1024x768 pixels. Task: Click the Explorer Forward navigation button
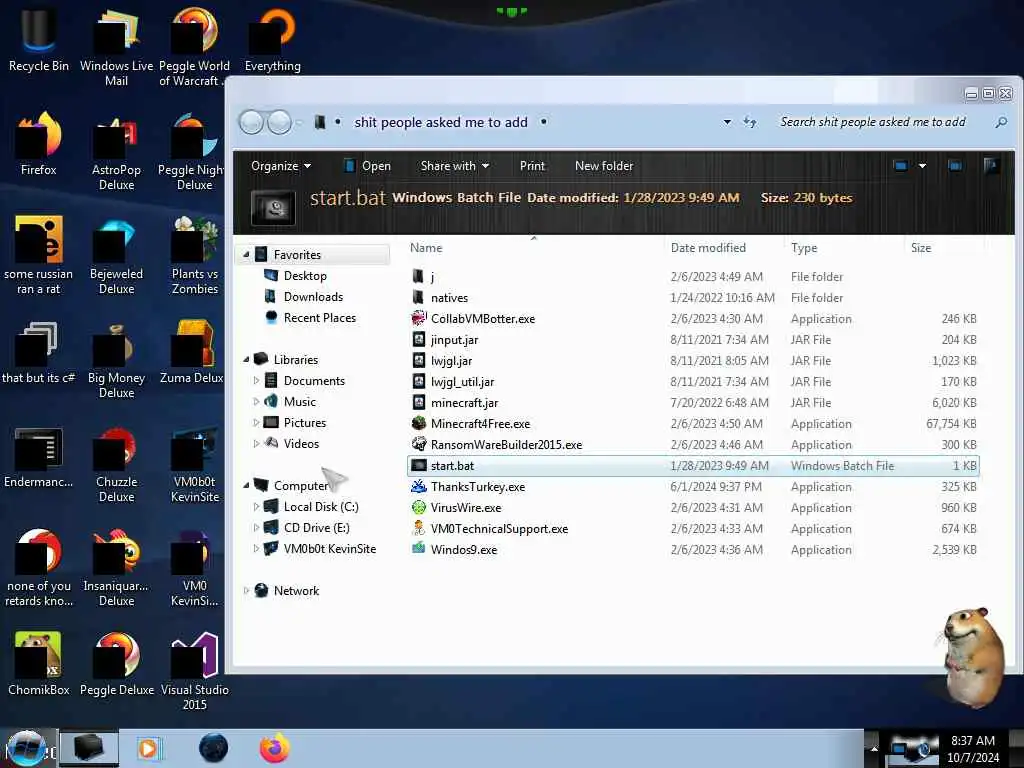[280, 122]
